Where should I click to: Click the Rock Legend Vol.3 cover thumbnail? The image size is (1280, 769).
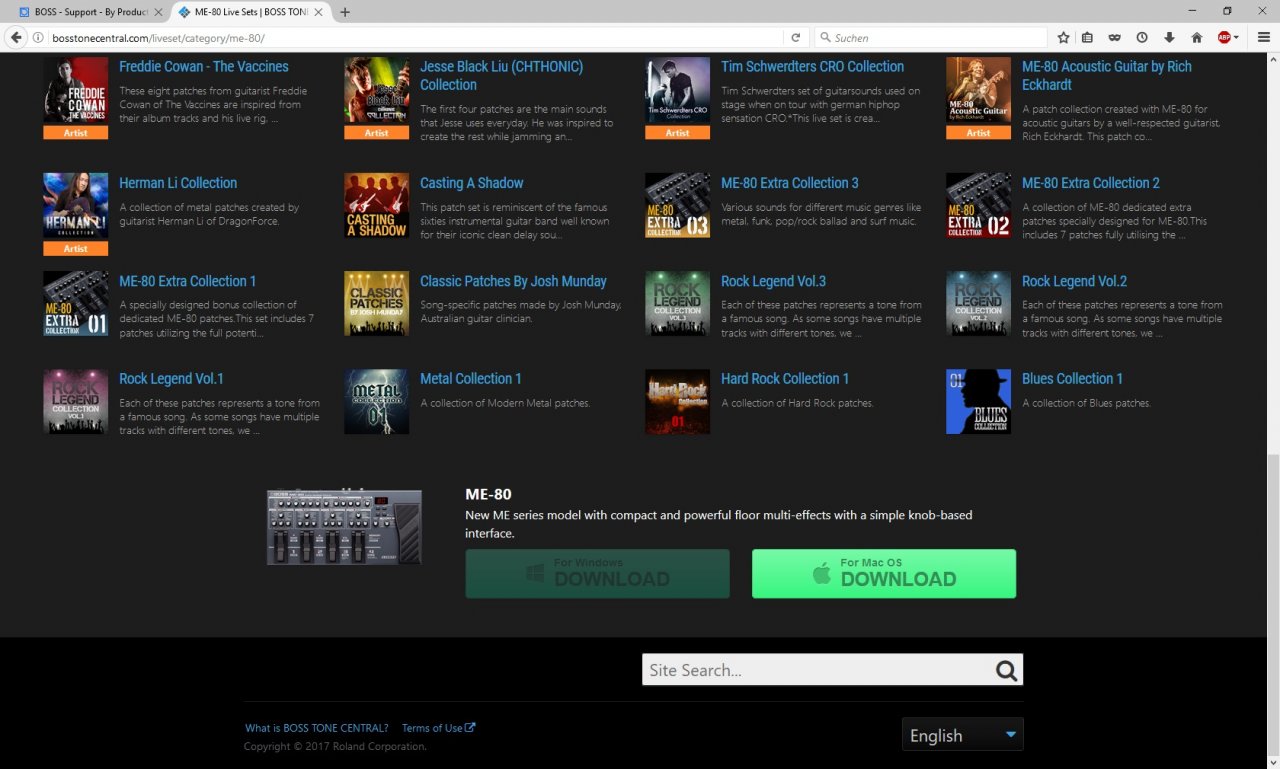(677, 303)
